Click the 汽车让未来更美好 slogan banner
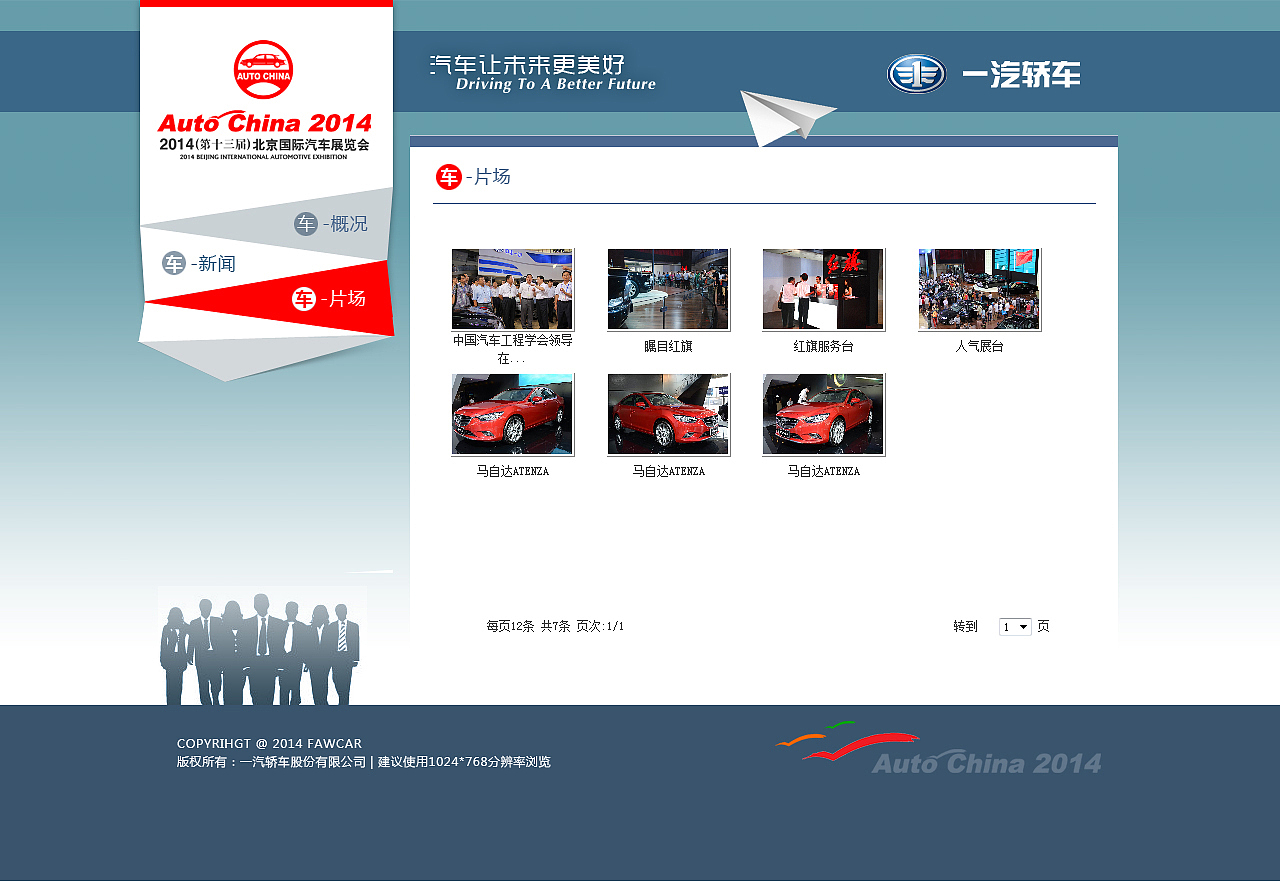The height and width of the screenshot is (882, 1280). [543, 74]
